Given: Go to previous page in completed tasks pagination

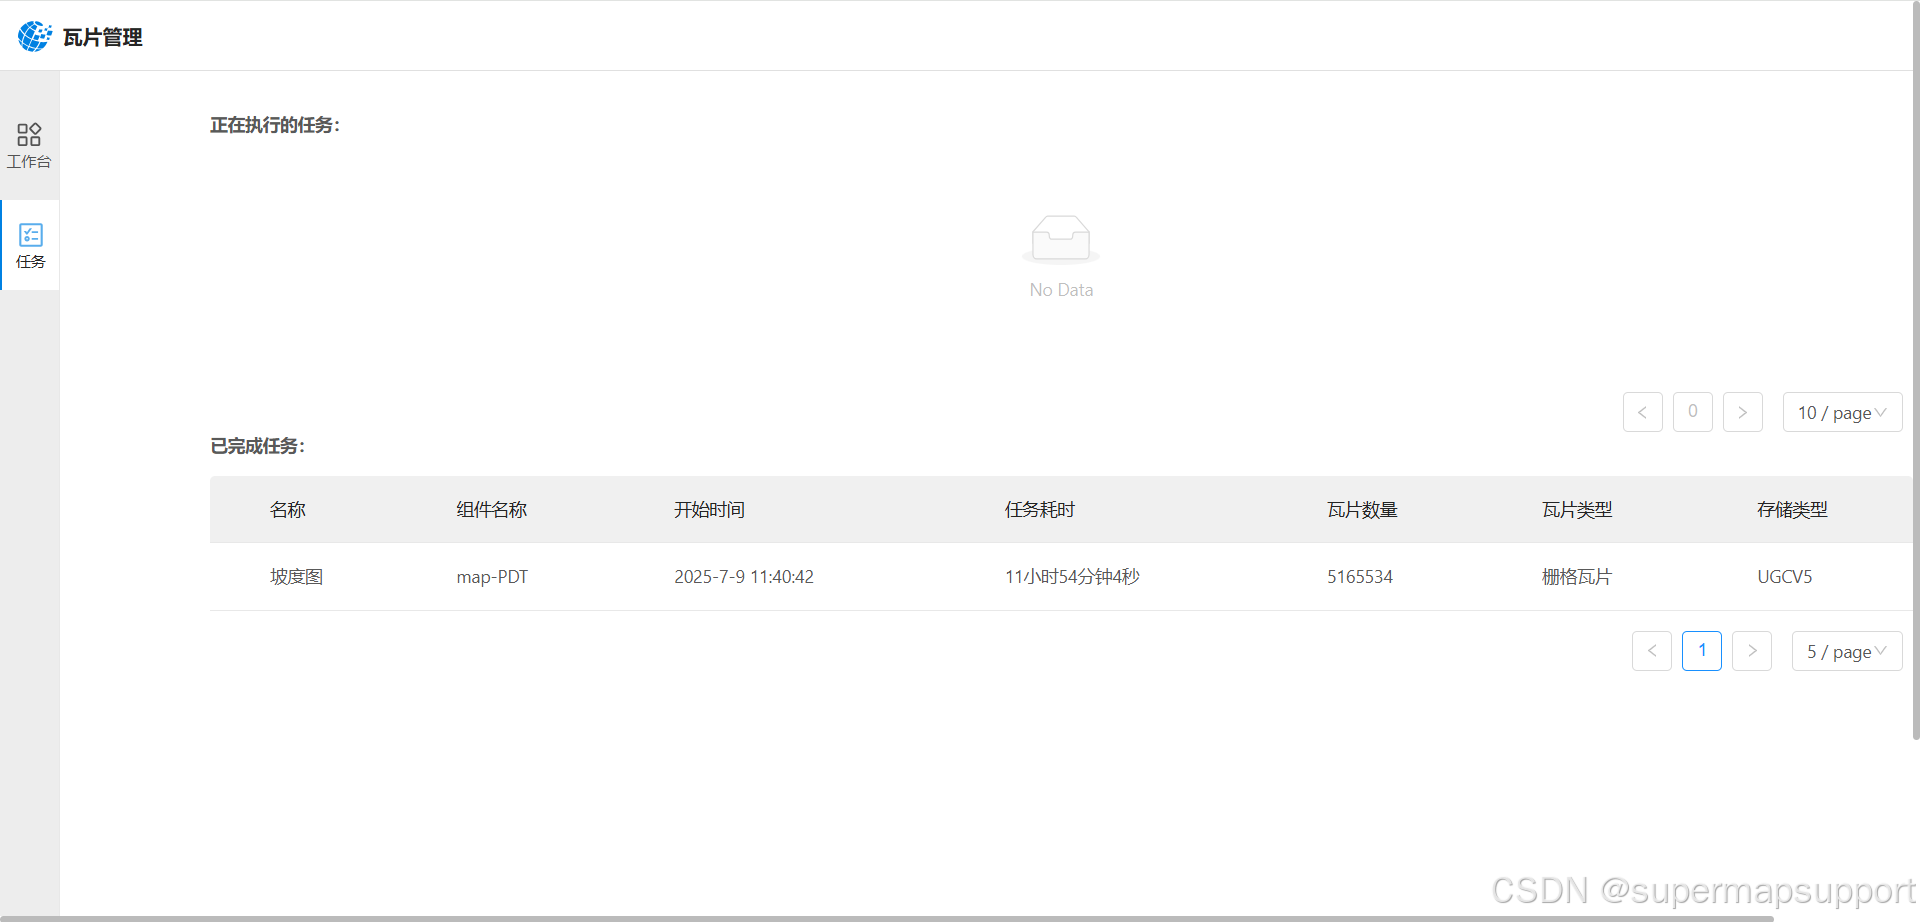Looking at the screenshot, I should (x=1652, y=651).
